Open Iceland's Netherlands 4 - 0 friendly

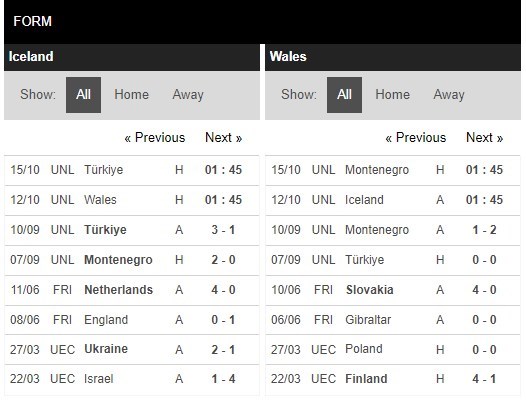[132, 290]
